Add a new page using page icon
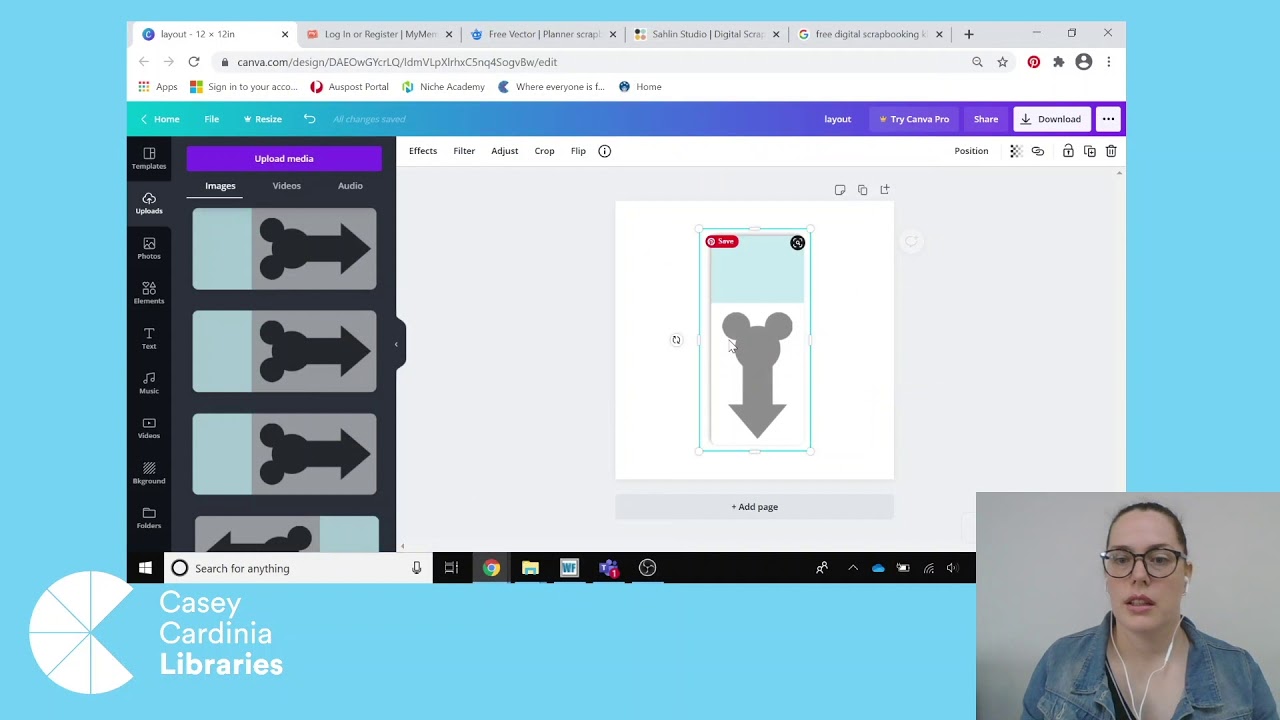The image size is (1280, 720). pyautogui.click(x=885, y=190)
